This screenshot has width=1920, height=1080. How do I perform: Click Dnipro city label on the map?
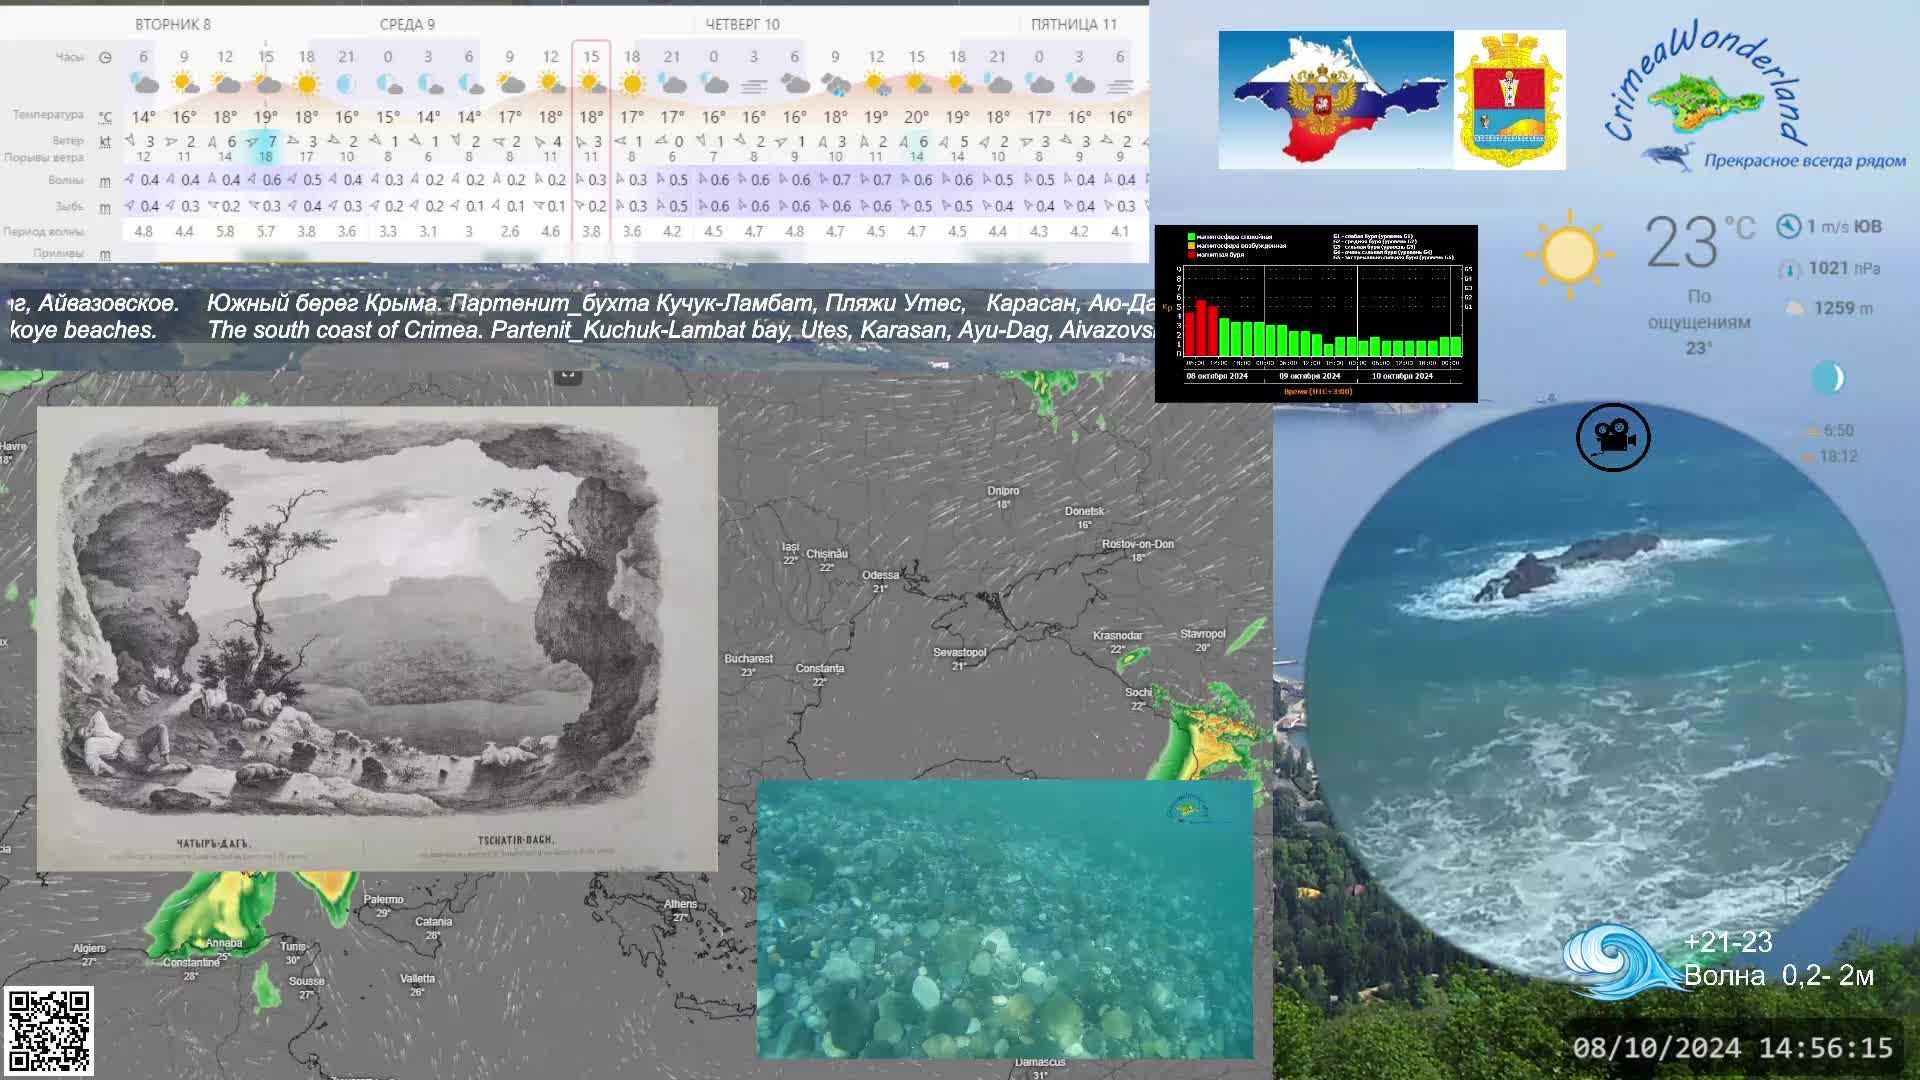tap(1003, 491)
